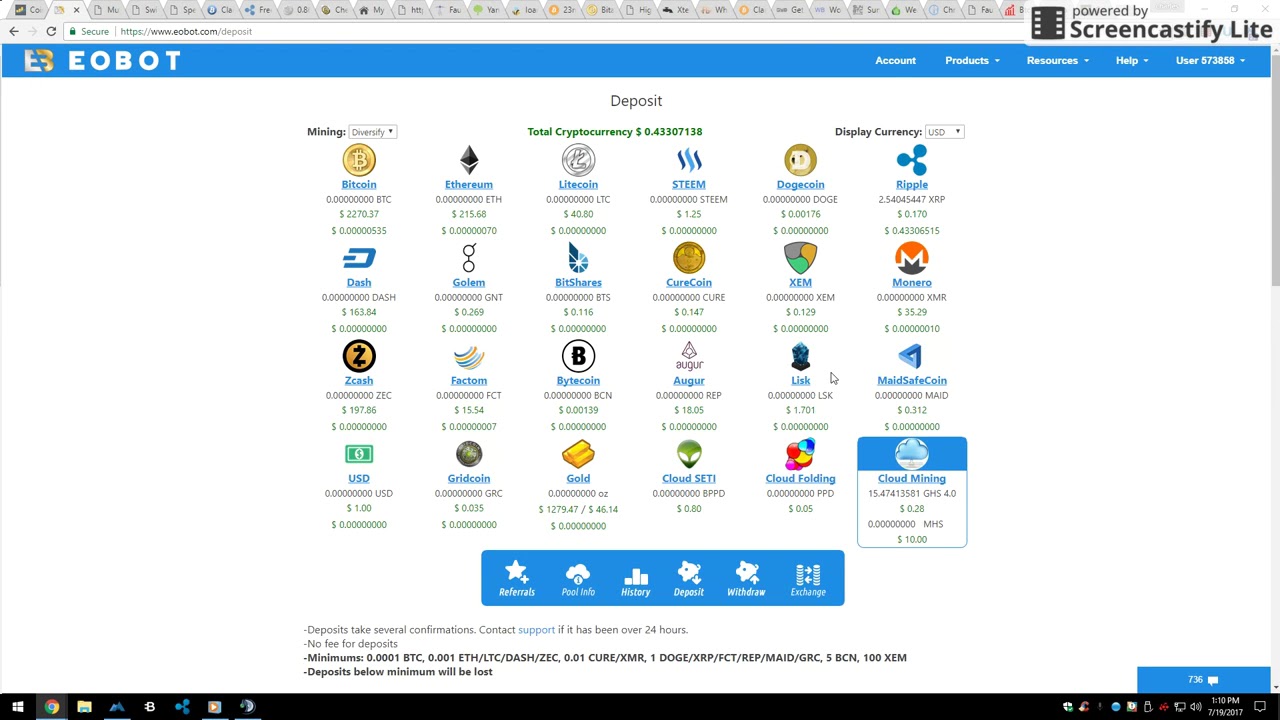Click the Gold bars icon
Viewport: 1280px width, 720px height.
tap(578, 454)
